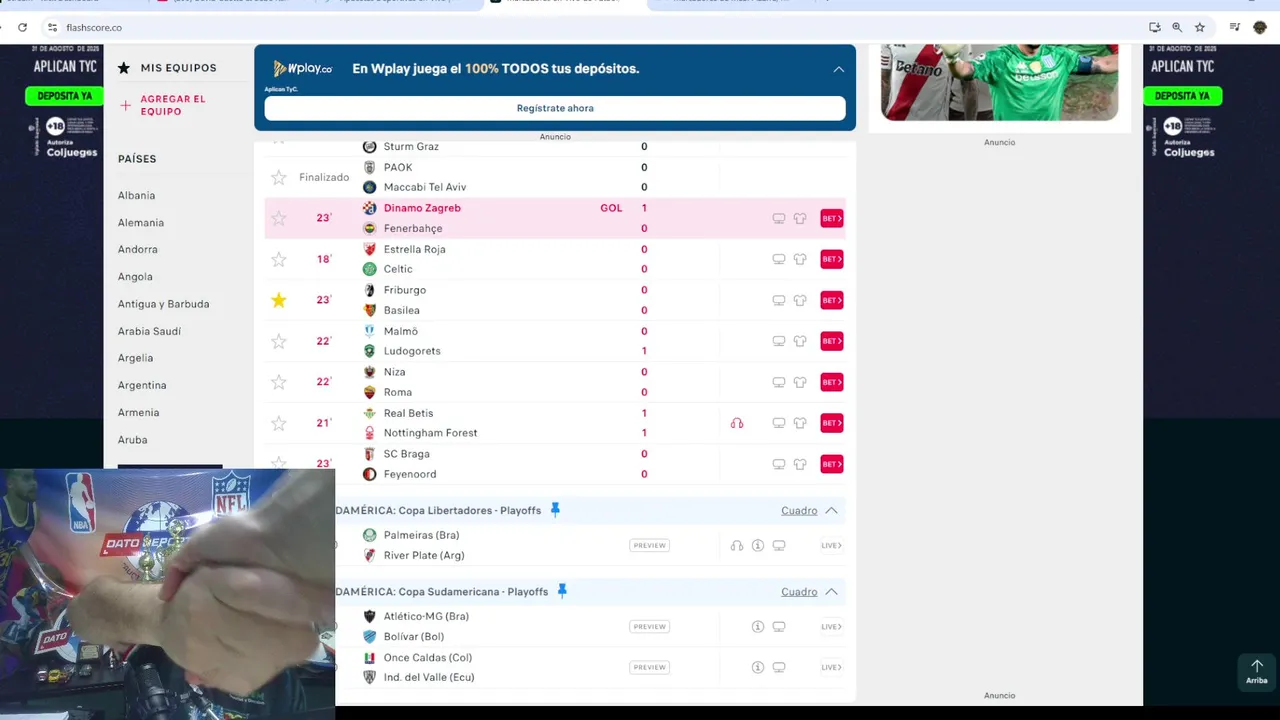Open PREVIEW for Atlético-MG vs Bolívar

pos(649,627)
